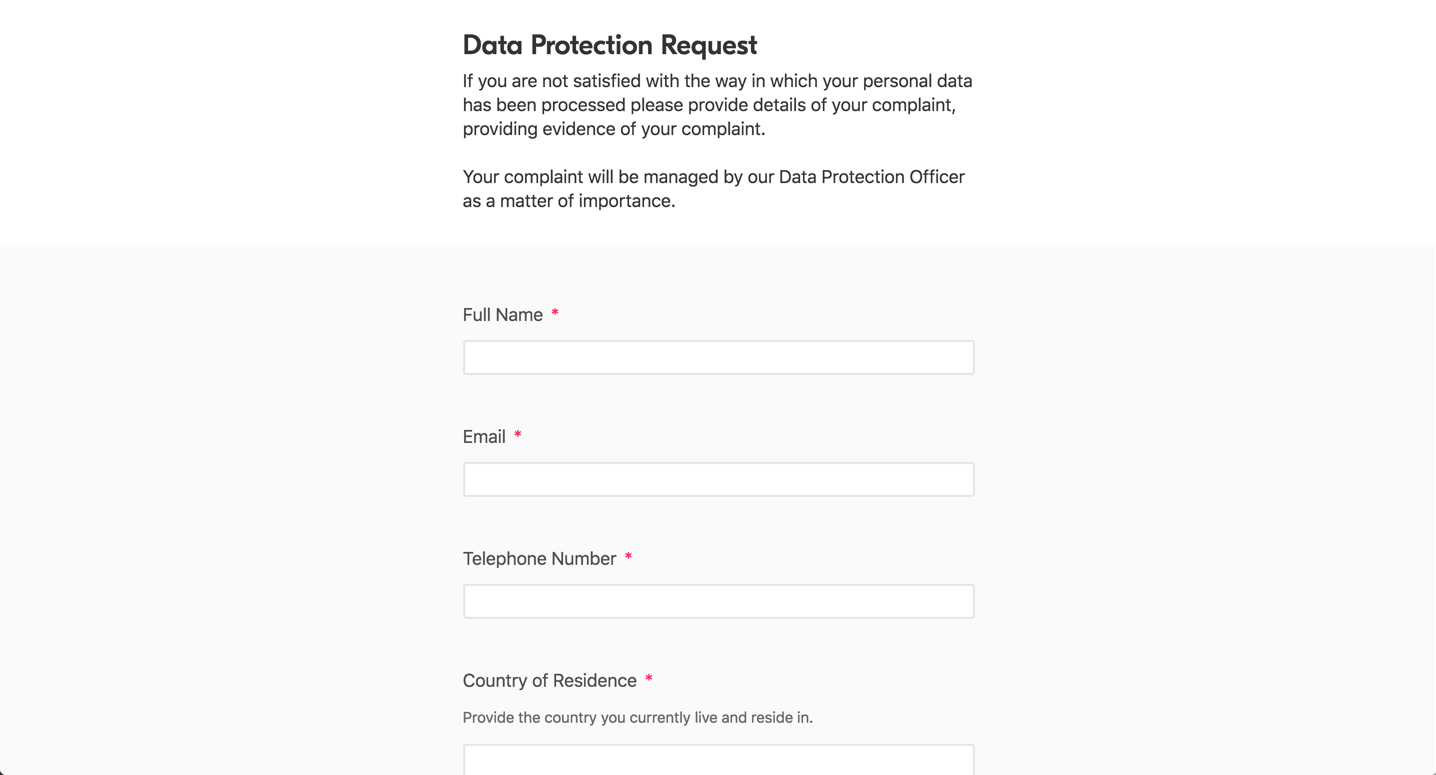Click inside the Email input field

(x=717, y=479)
